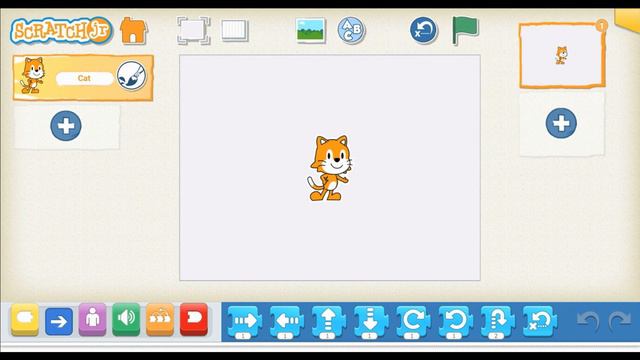
Task: Click the Undo arrow
Action: click(588, 321)
